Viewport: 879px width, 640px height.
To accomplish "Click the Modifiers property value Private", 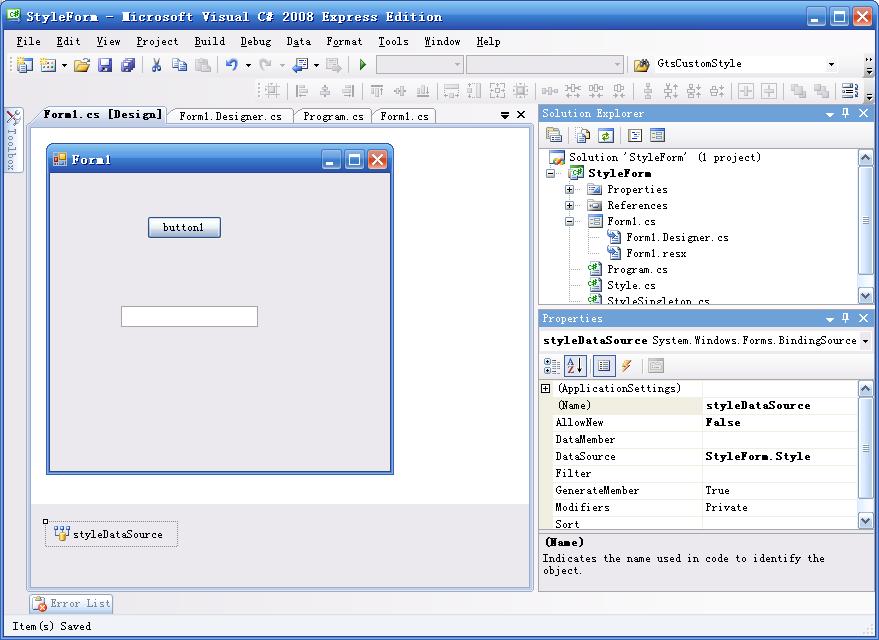I will click(780, 508).
